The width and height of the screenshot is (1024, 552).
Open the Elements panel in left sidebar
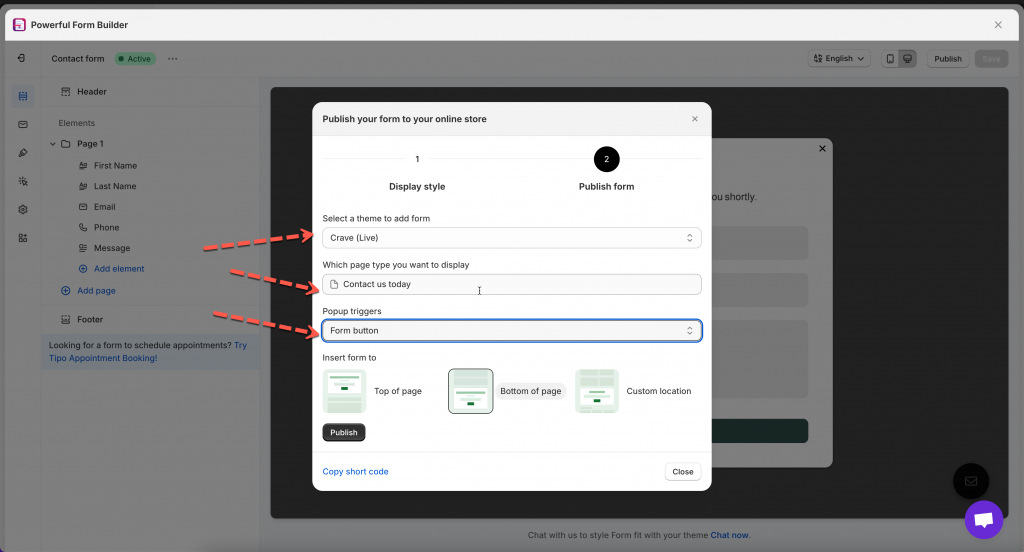(x=23, y=96)
